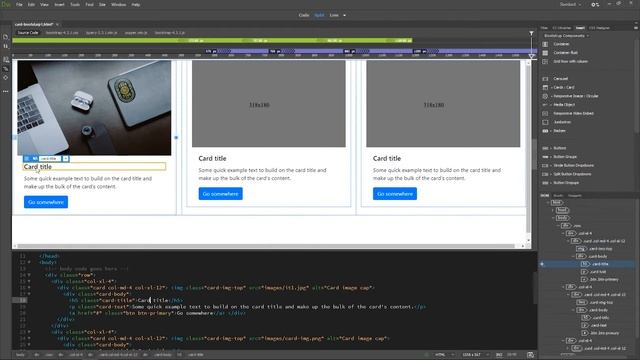Click the green media query bar
This screenshot has width=640, height=360.
pos(212,40)
